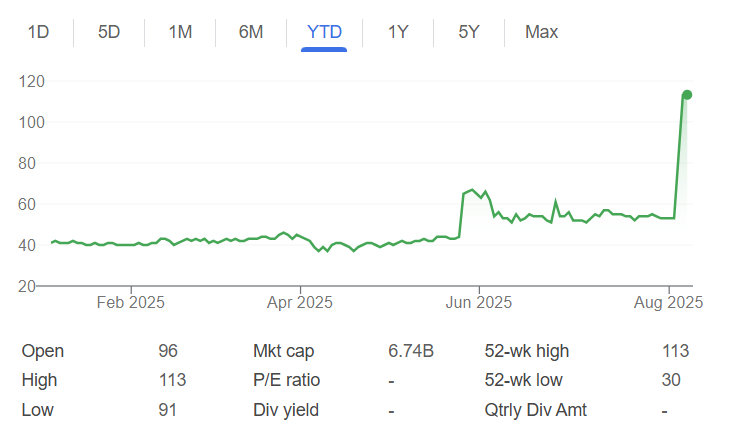The image size is (742, 432).
Task: Click the Aug 2025 axis label
Action: [666, 302]
